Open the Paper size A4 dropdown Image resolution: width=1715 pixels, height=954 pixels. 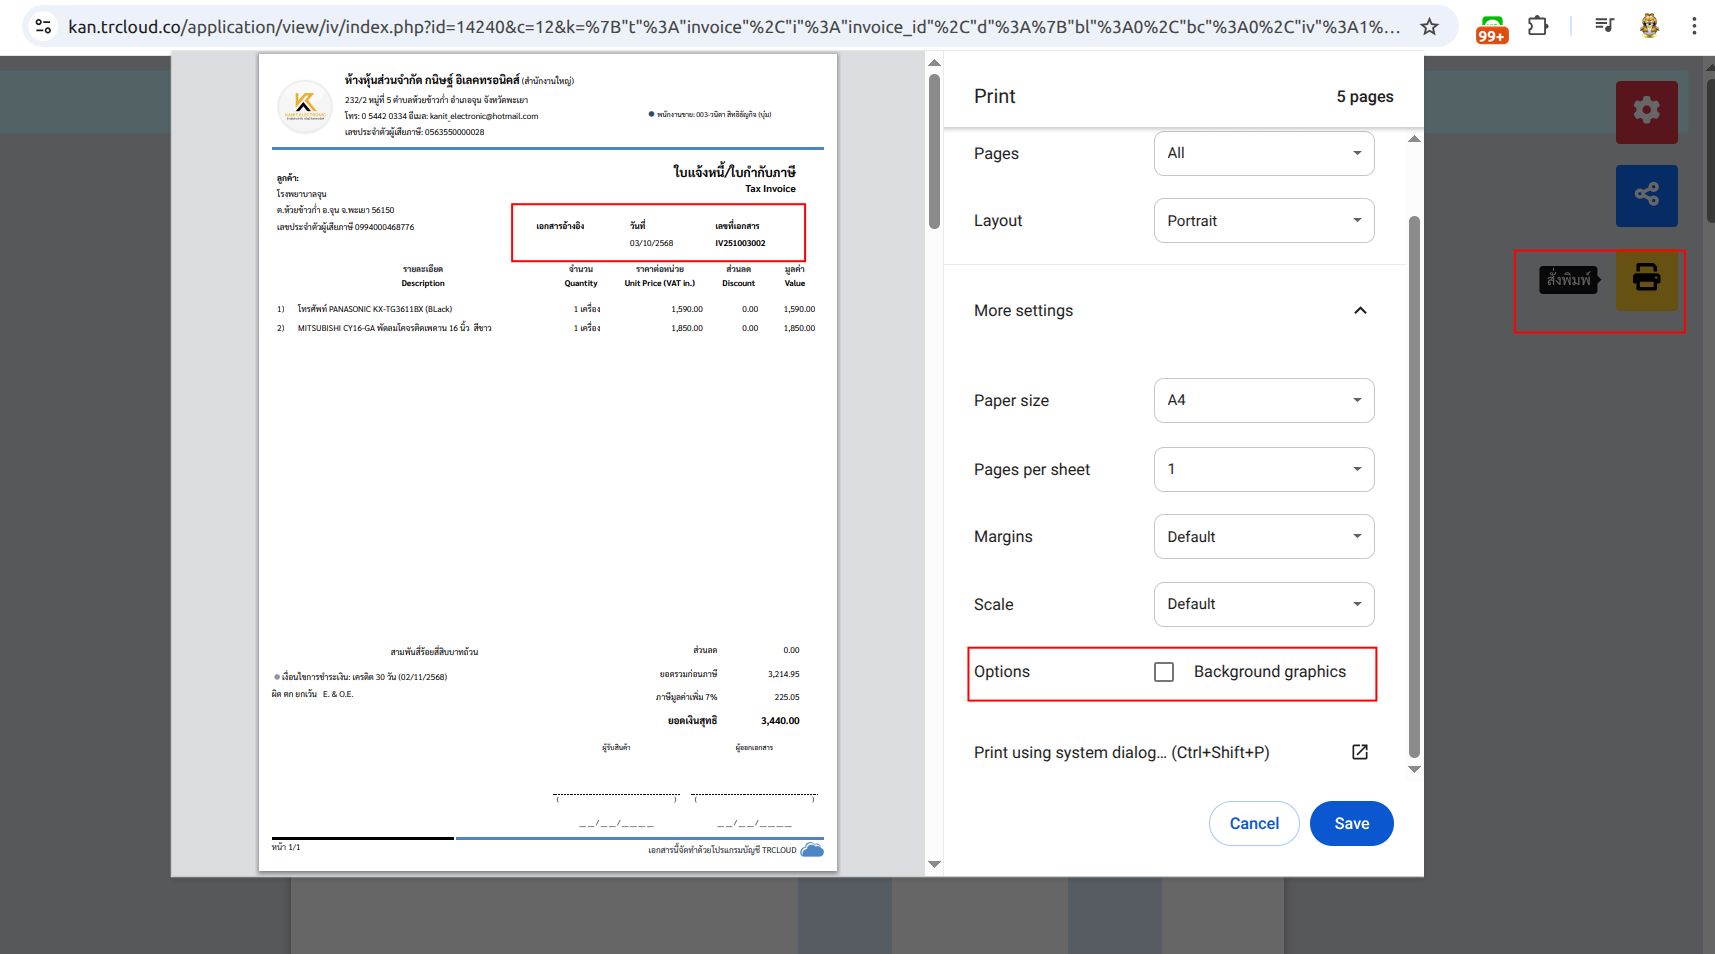point(1264,400)
